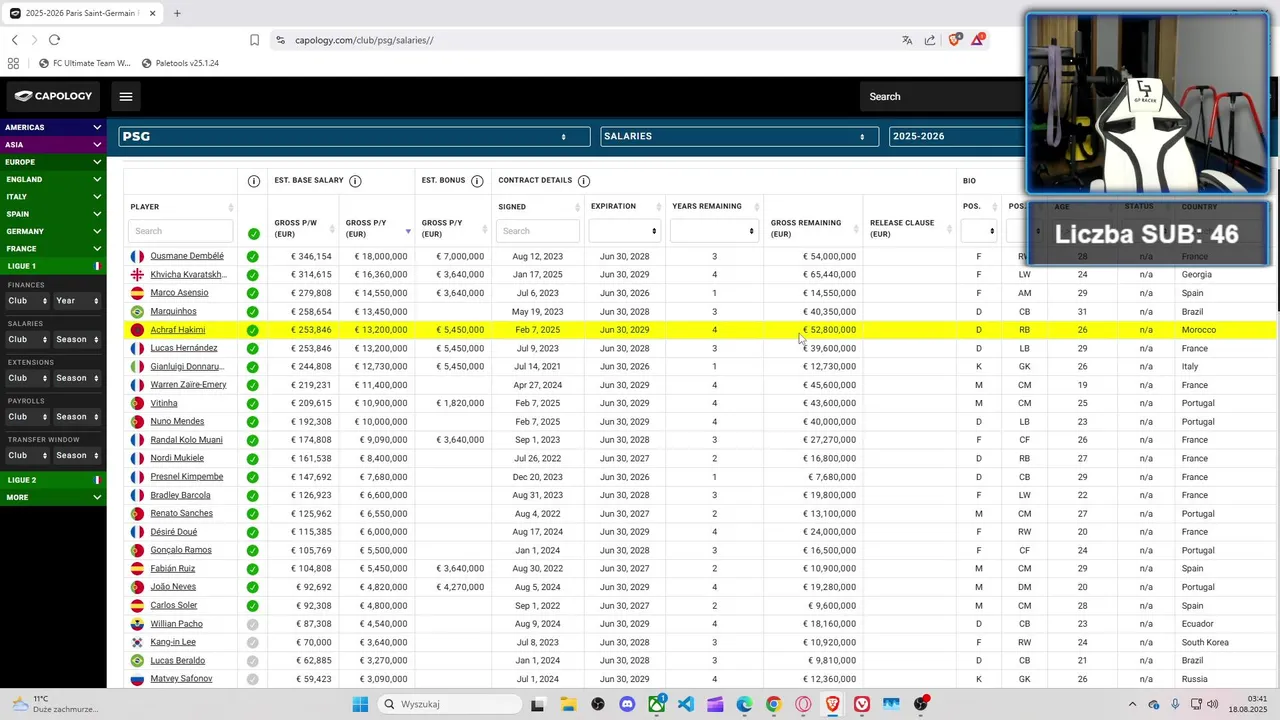Screen dimensions: 1280x720
Task: Click Lucas Beraldo's grey unverified checkmark
Action: (253, 661)
